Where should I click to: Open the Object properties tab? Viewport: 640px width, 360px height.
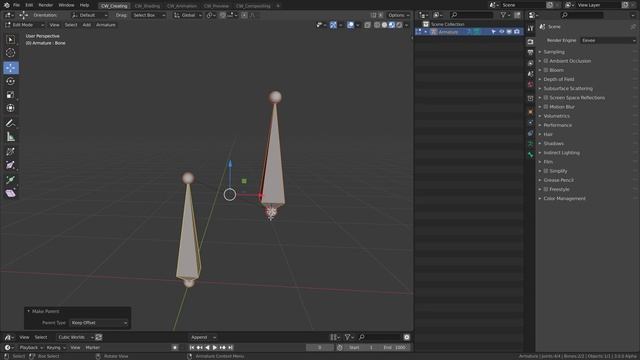point(530,112)
